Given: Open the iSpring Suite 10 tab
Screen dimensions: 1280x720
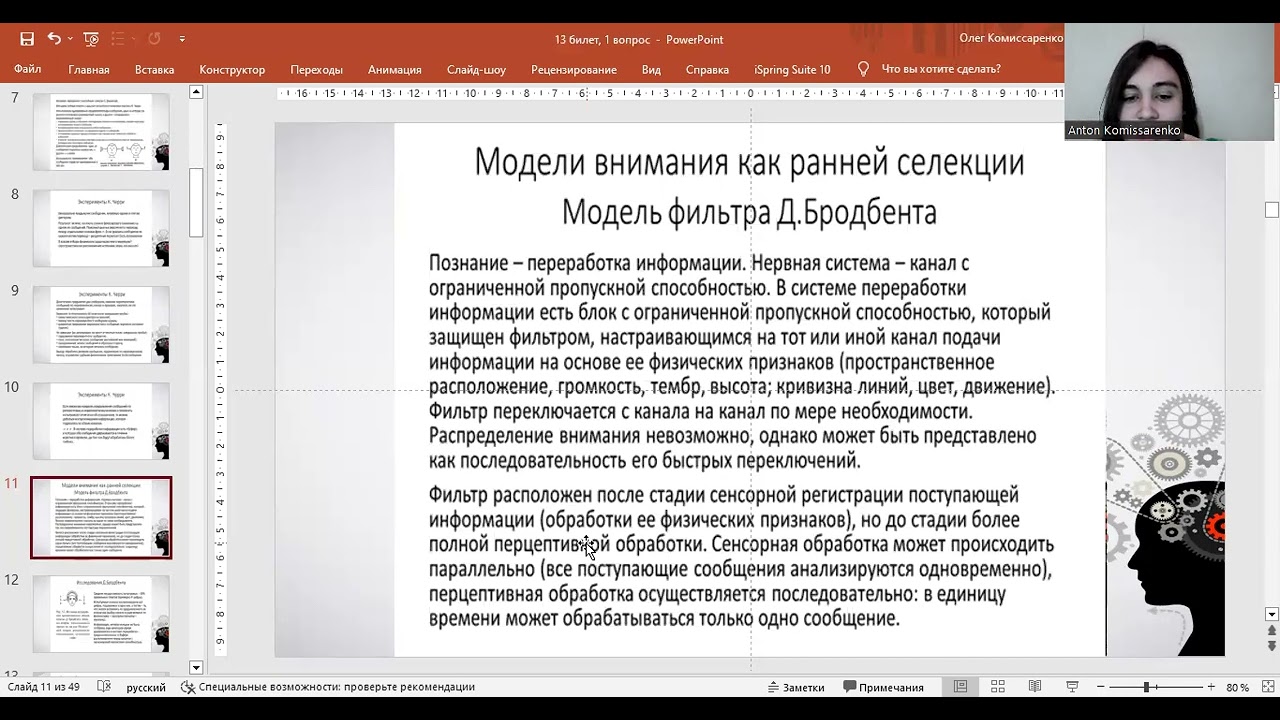Looking at the screenshot, I should pos(792,69).
